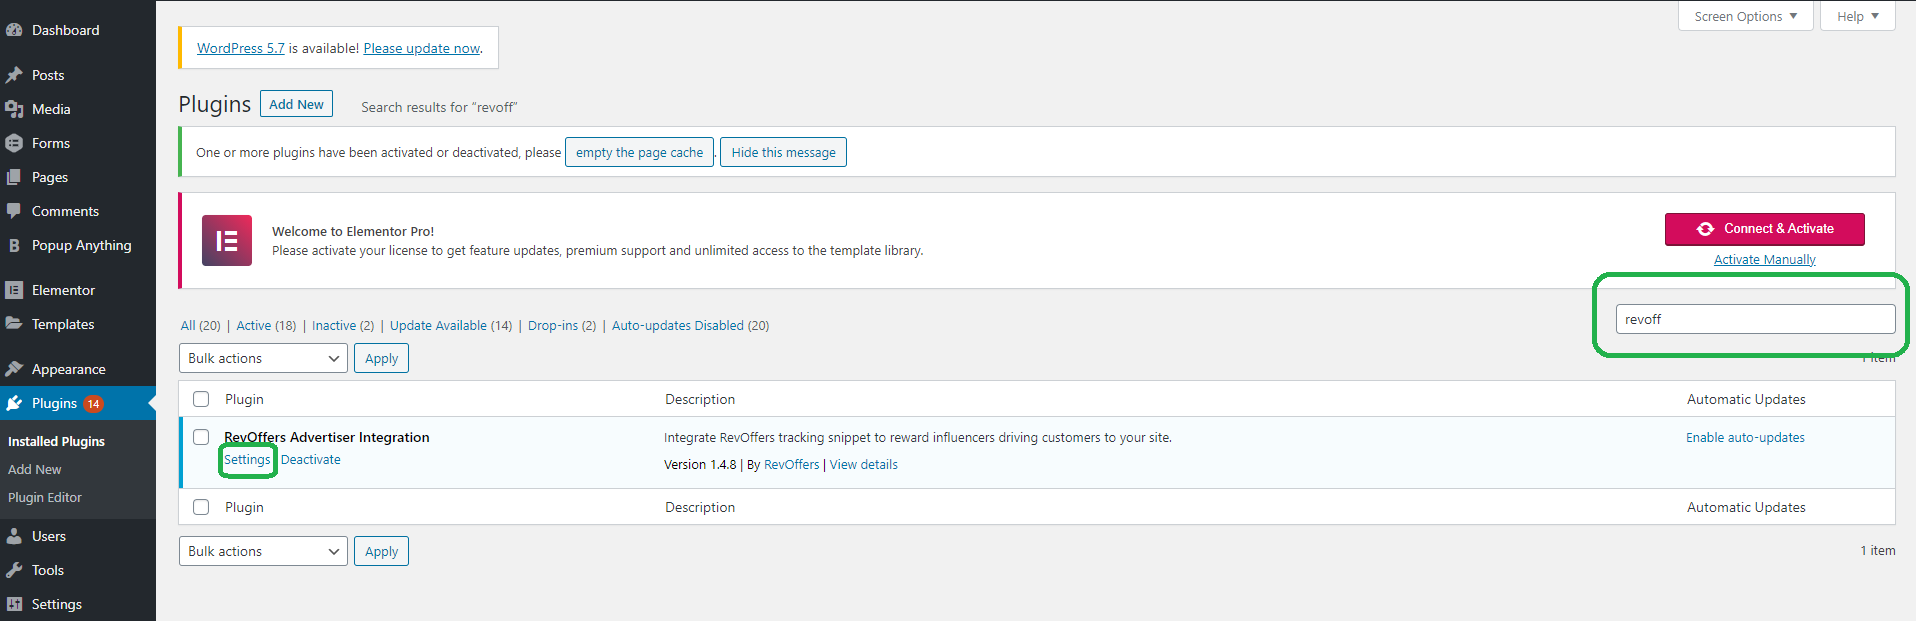1916x621 pixels.
Task: Toggle select-all checkbox in table header
Action: pos(201,399)
